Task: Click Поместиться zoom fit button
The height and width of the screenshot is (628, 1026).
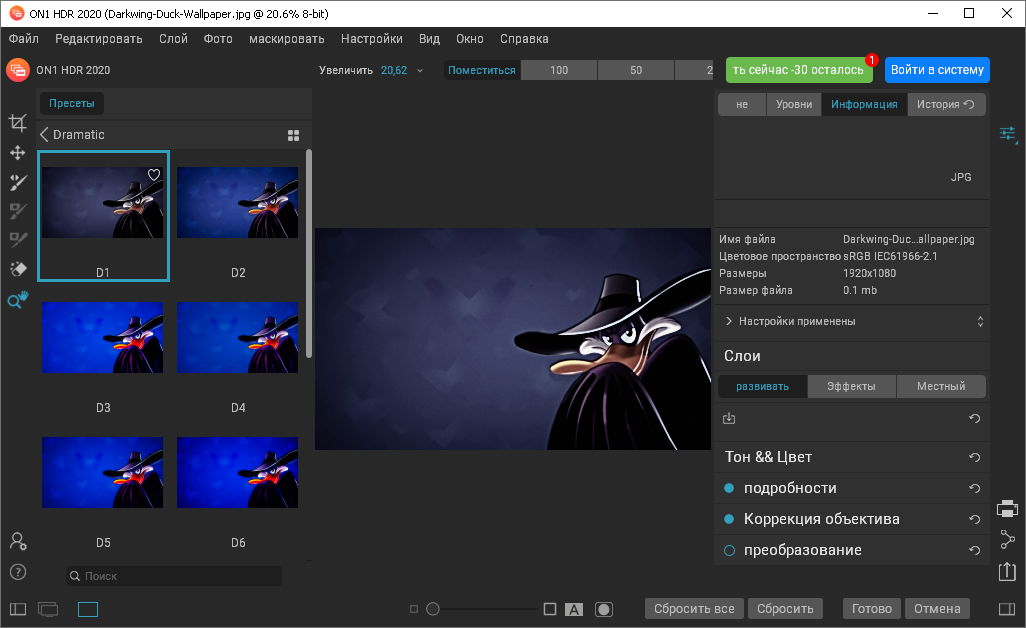Action: tap(482, 70)
